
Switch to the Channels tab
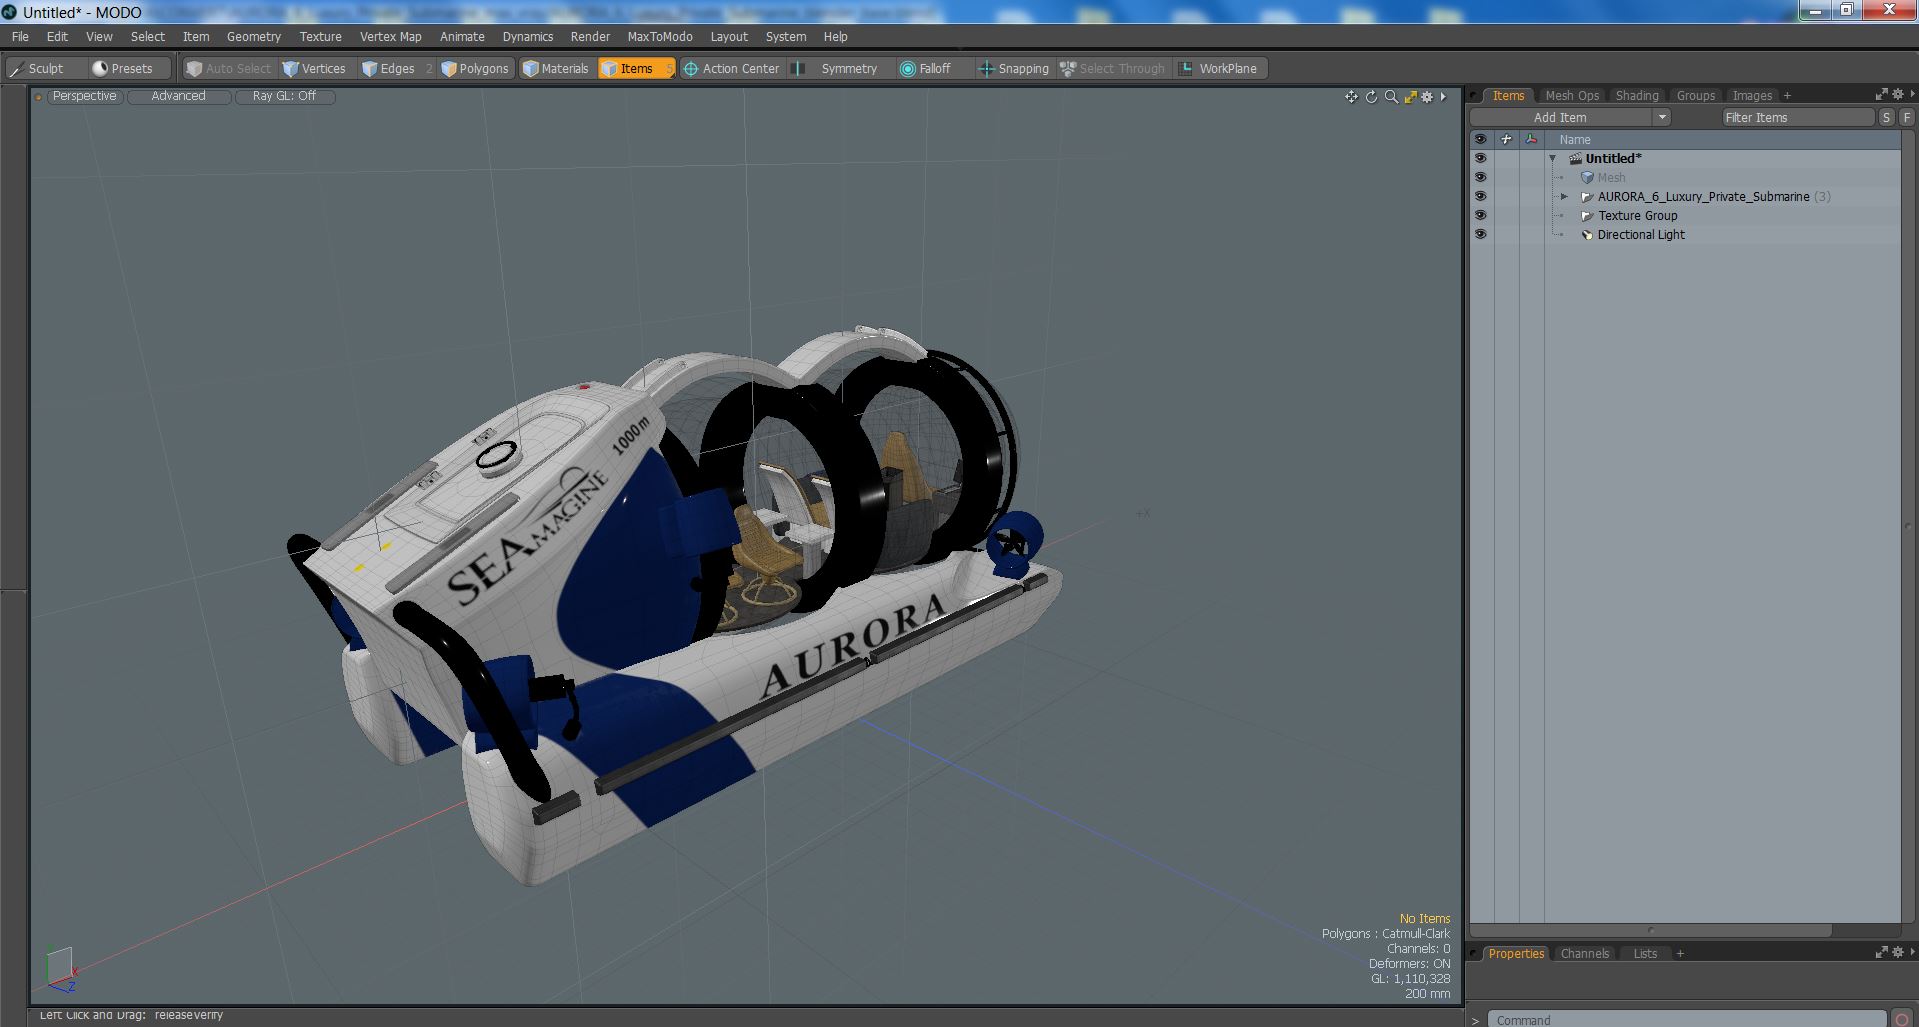coord(1584,953)
